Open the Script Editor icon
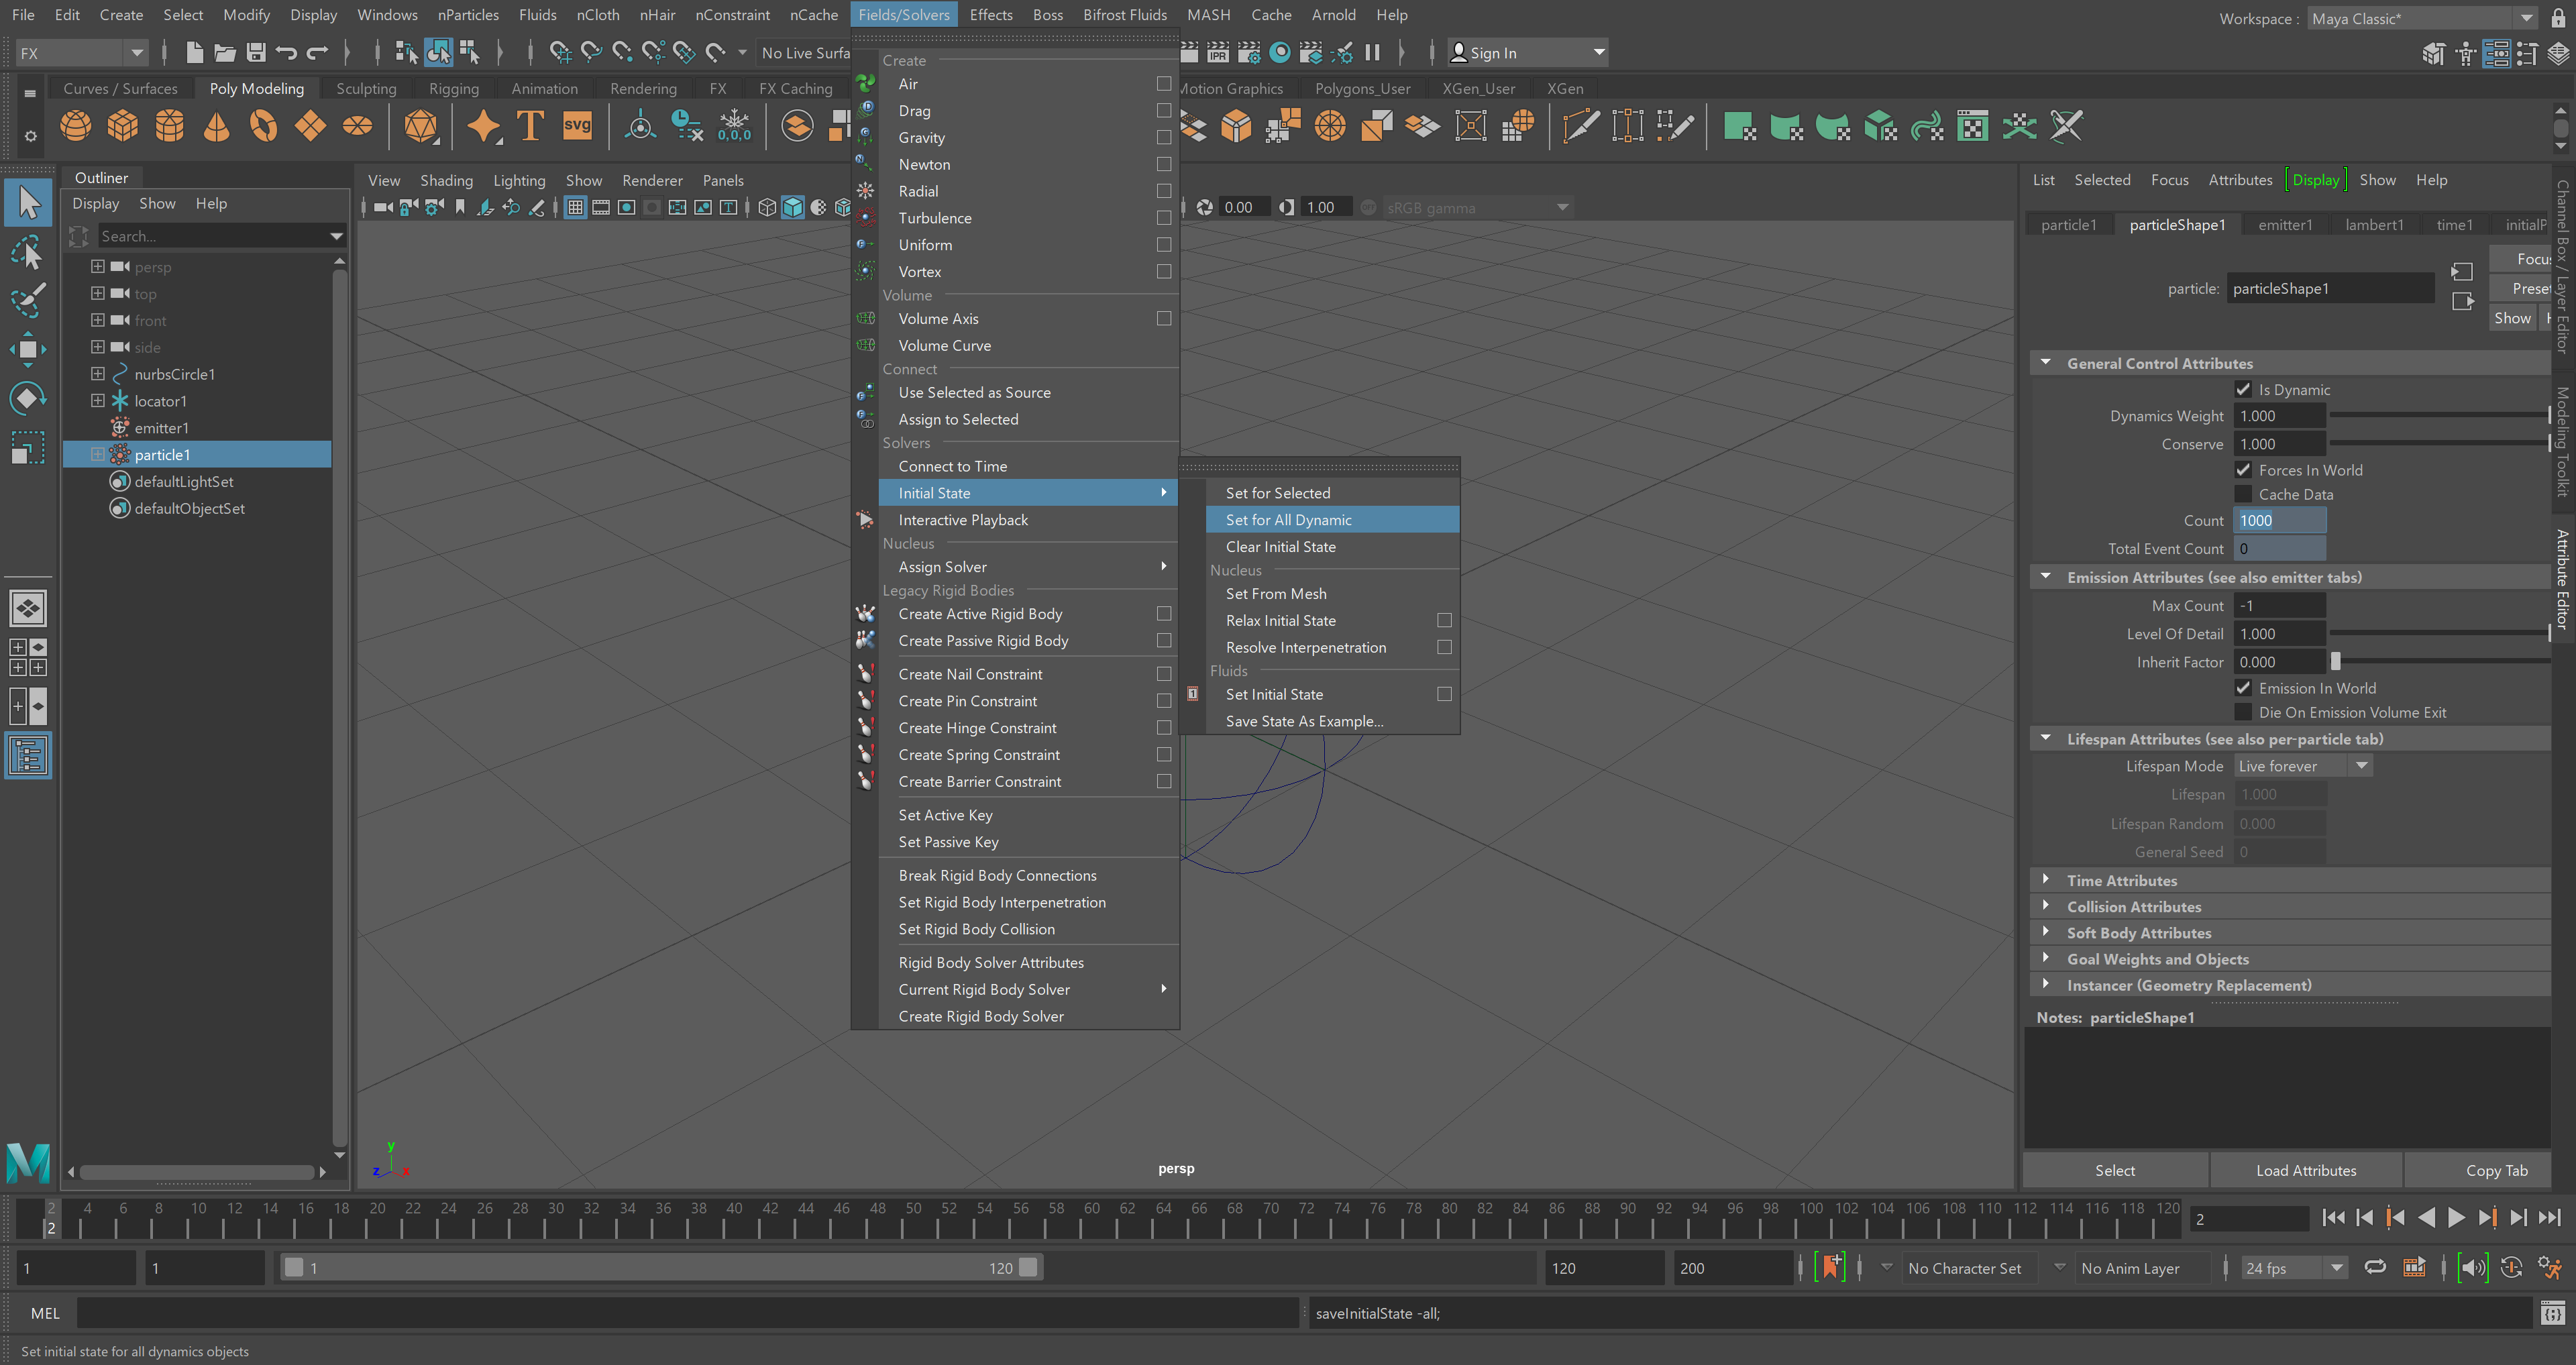 pyautogui.click(x=2552, y=1313)
